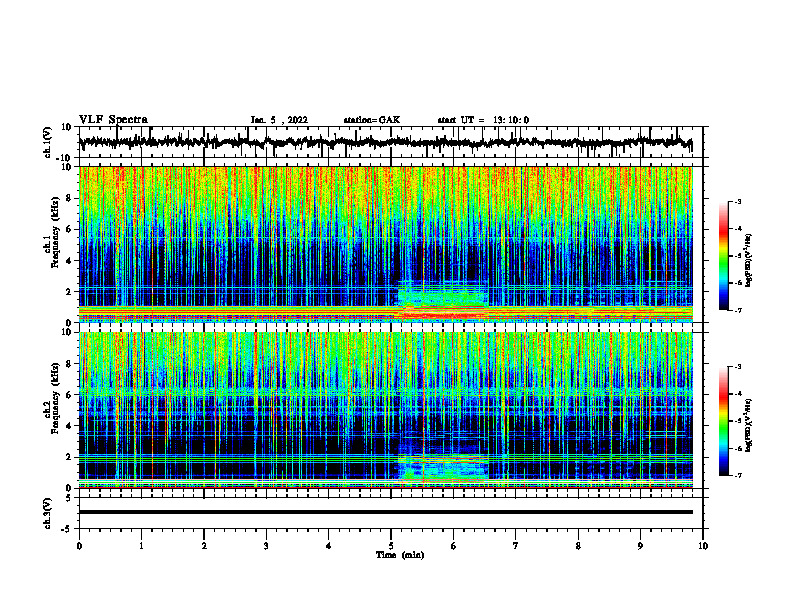Click the "-4" tick on ch.2 color bar
The height and width of the screenshot is (612, 792).
[x=738, y=394]
